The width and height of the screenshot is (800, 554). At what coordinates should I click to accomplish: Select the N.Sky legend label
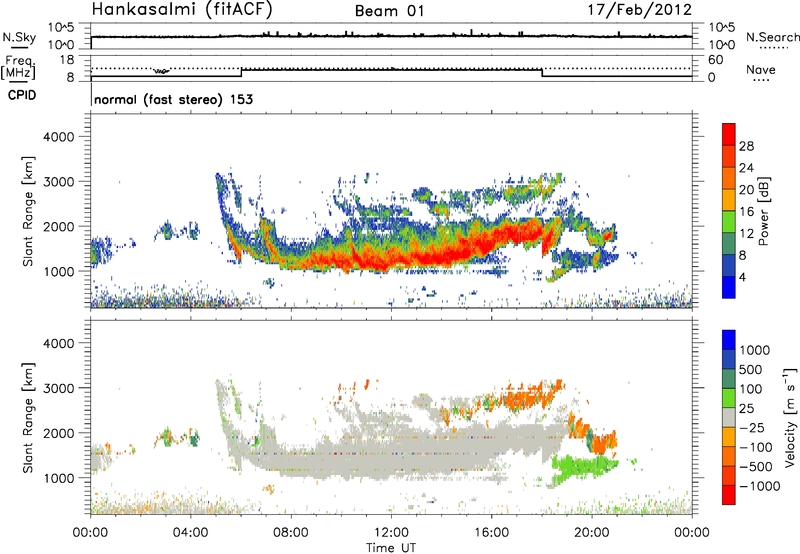(19, 37)
